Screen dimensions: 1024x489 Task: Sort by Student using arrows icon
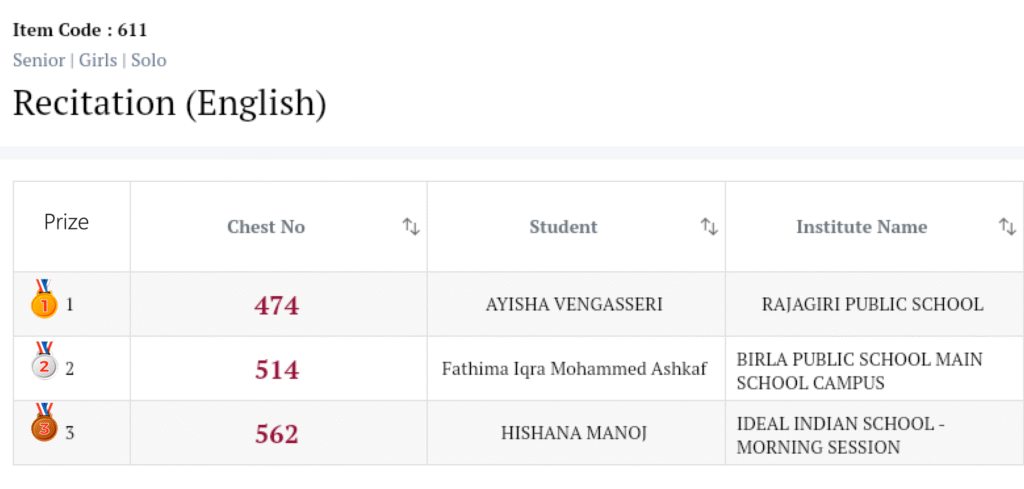(x=709, y=227)
